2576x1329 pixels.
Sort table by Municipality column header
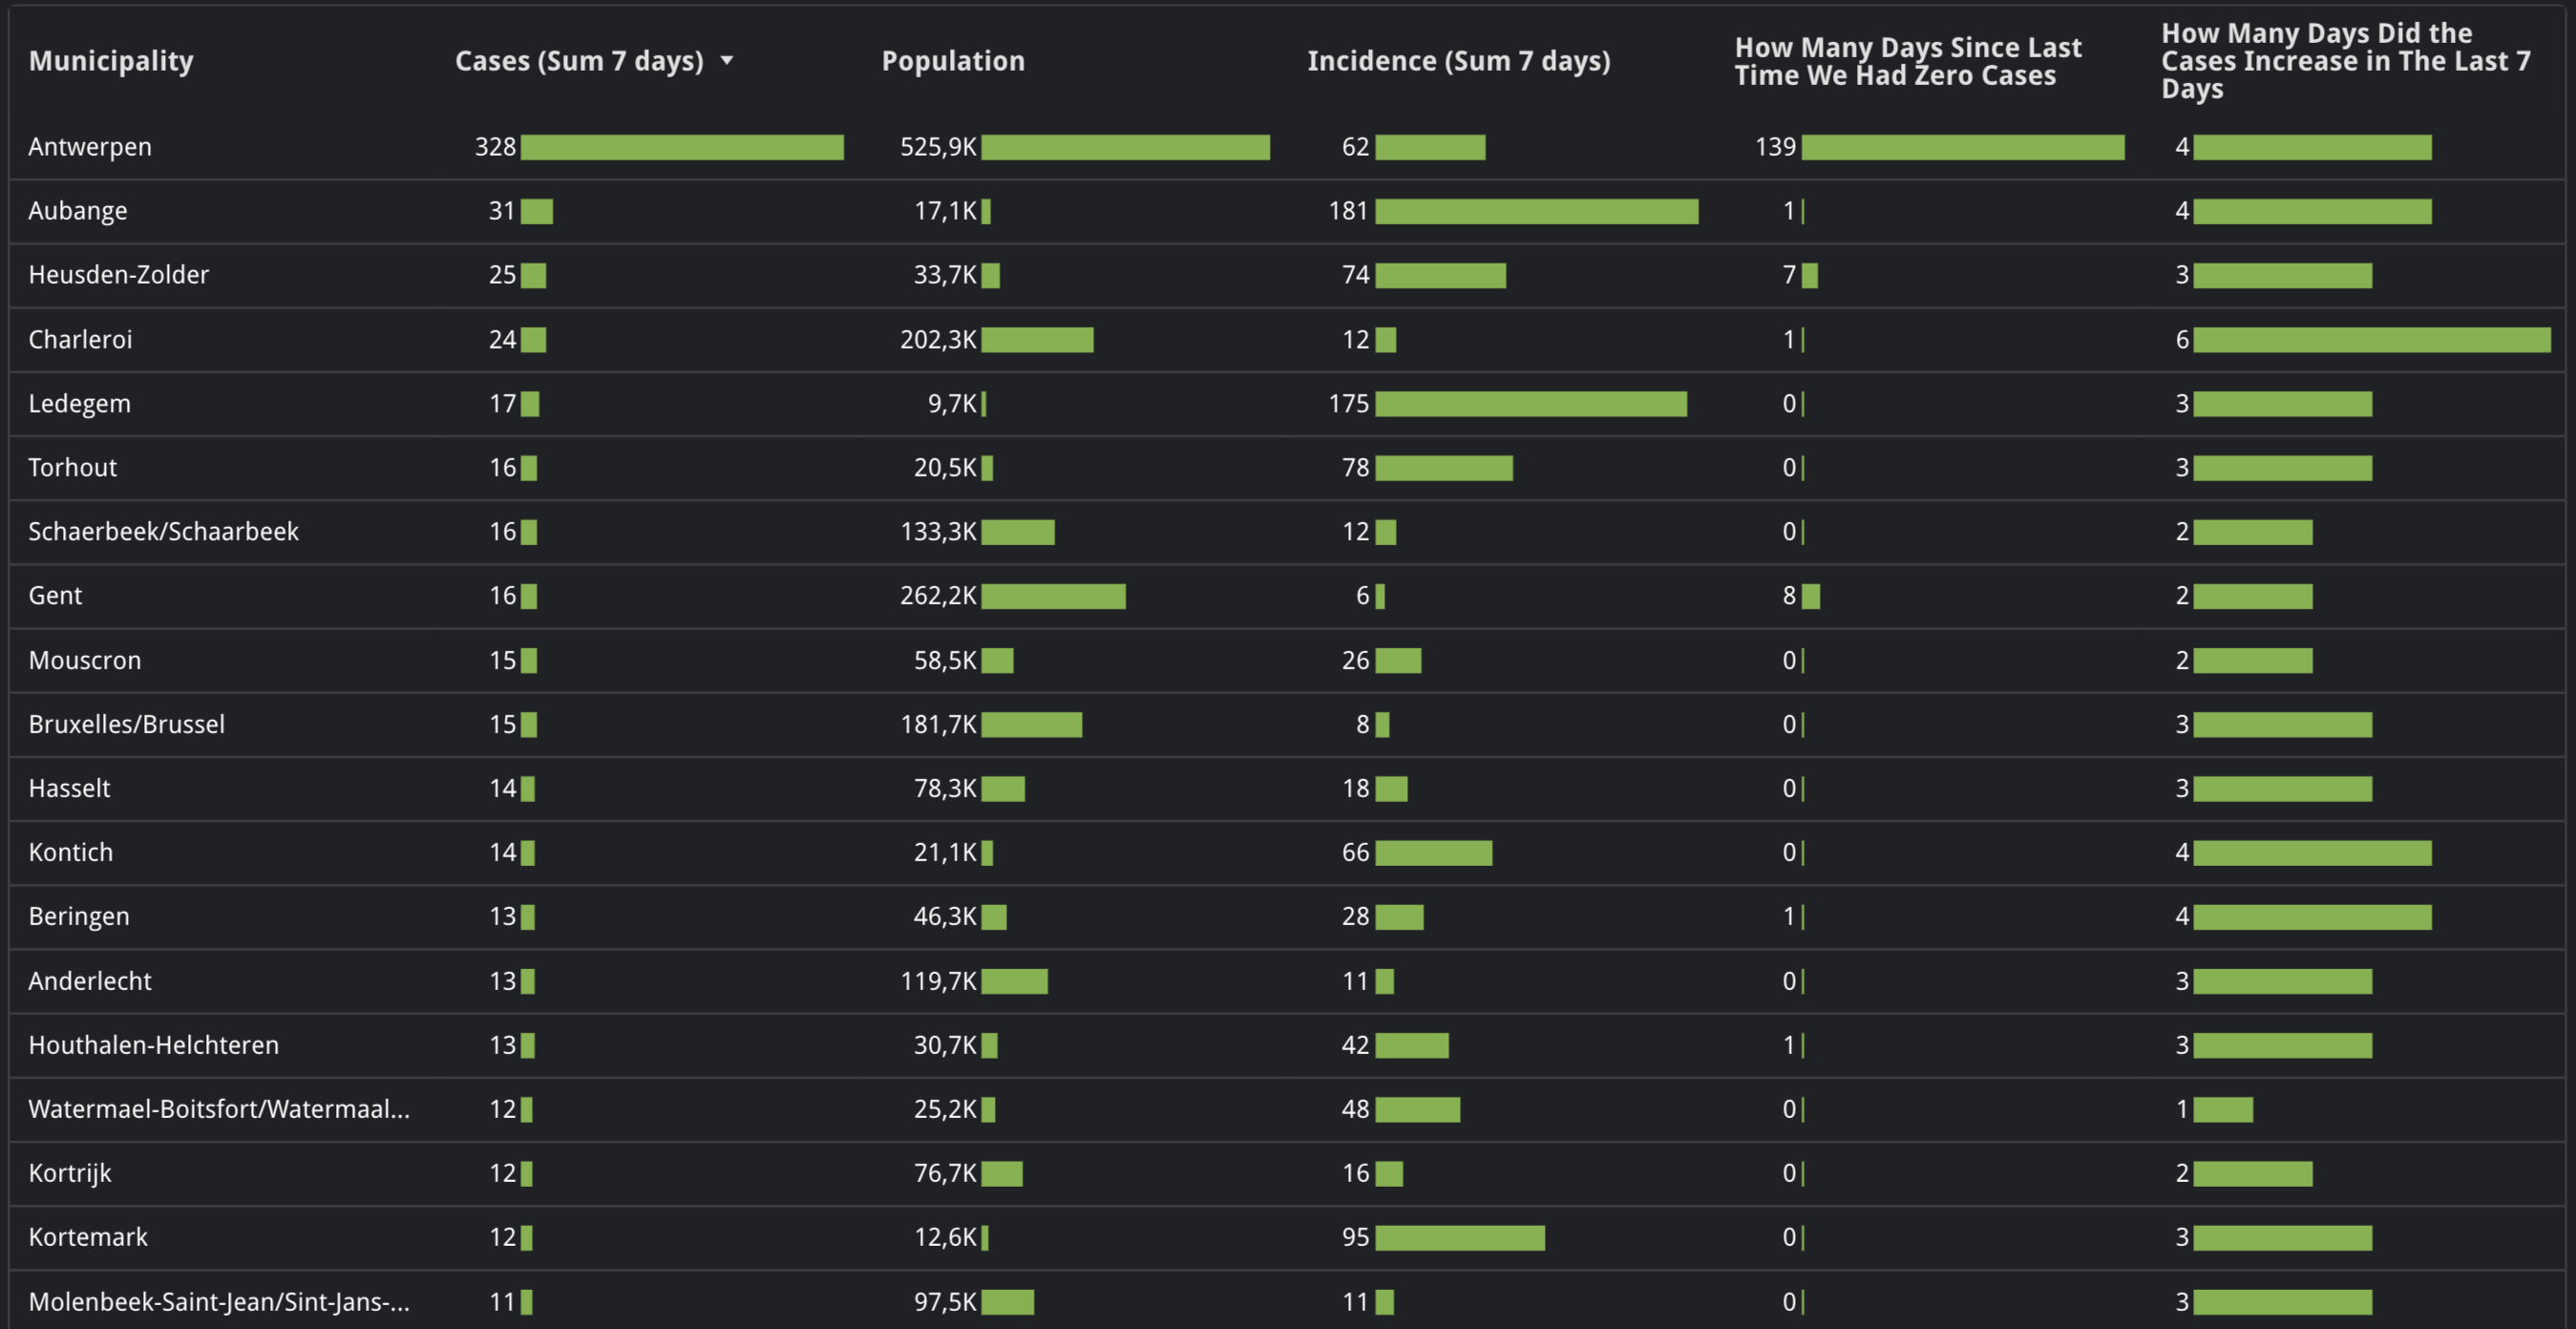111,61
